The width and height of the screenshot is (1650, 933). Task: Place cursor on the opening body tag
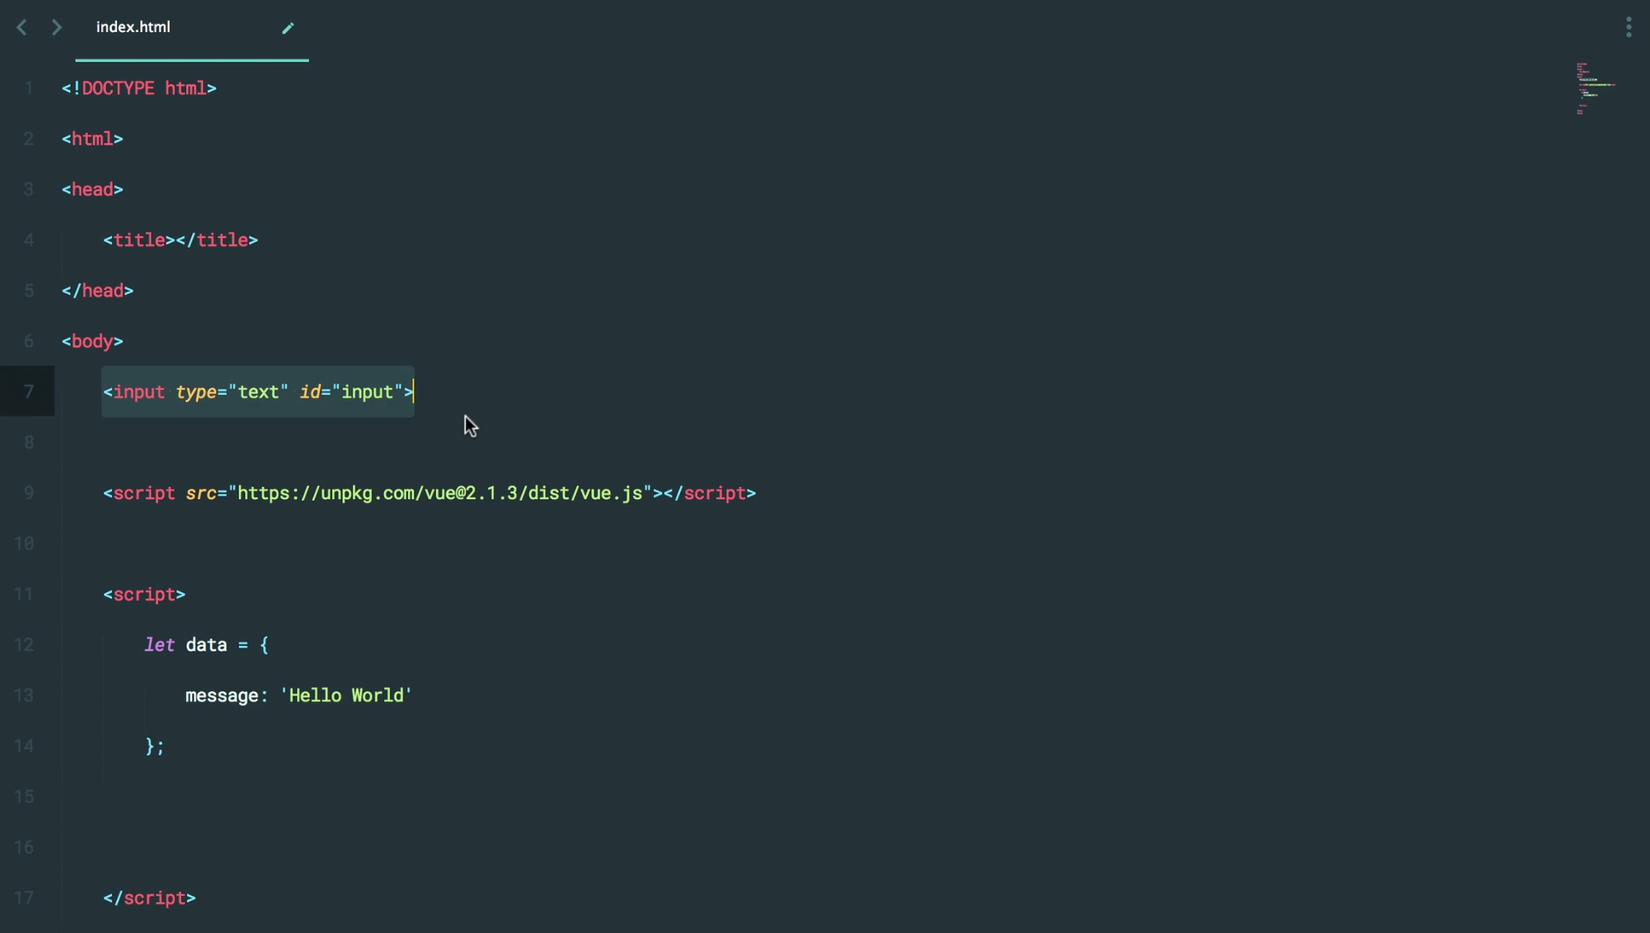(92, 341)
